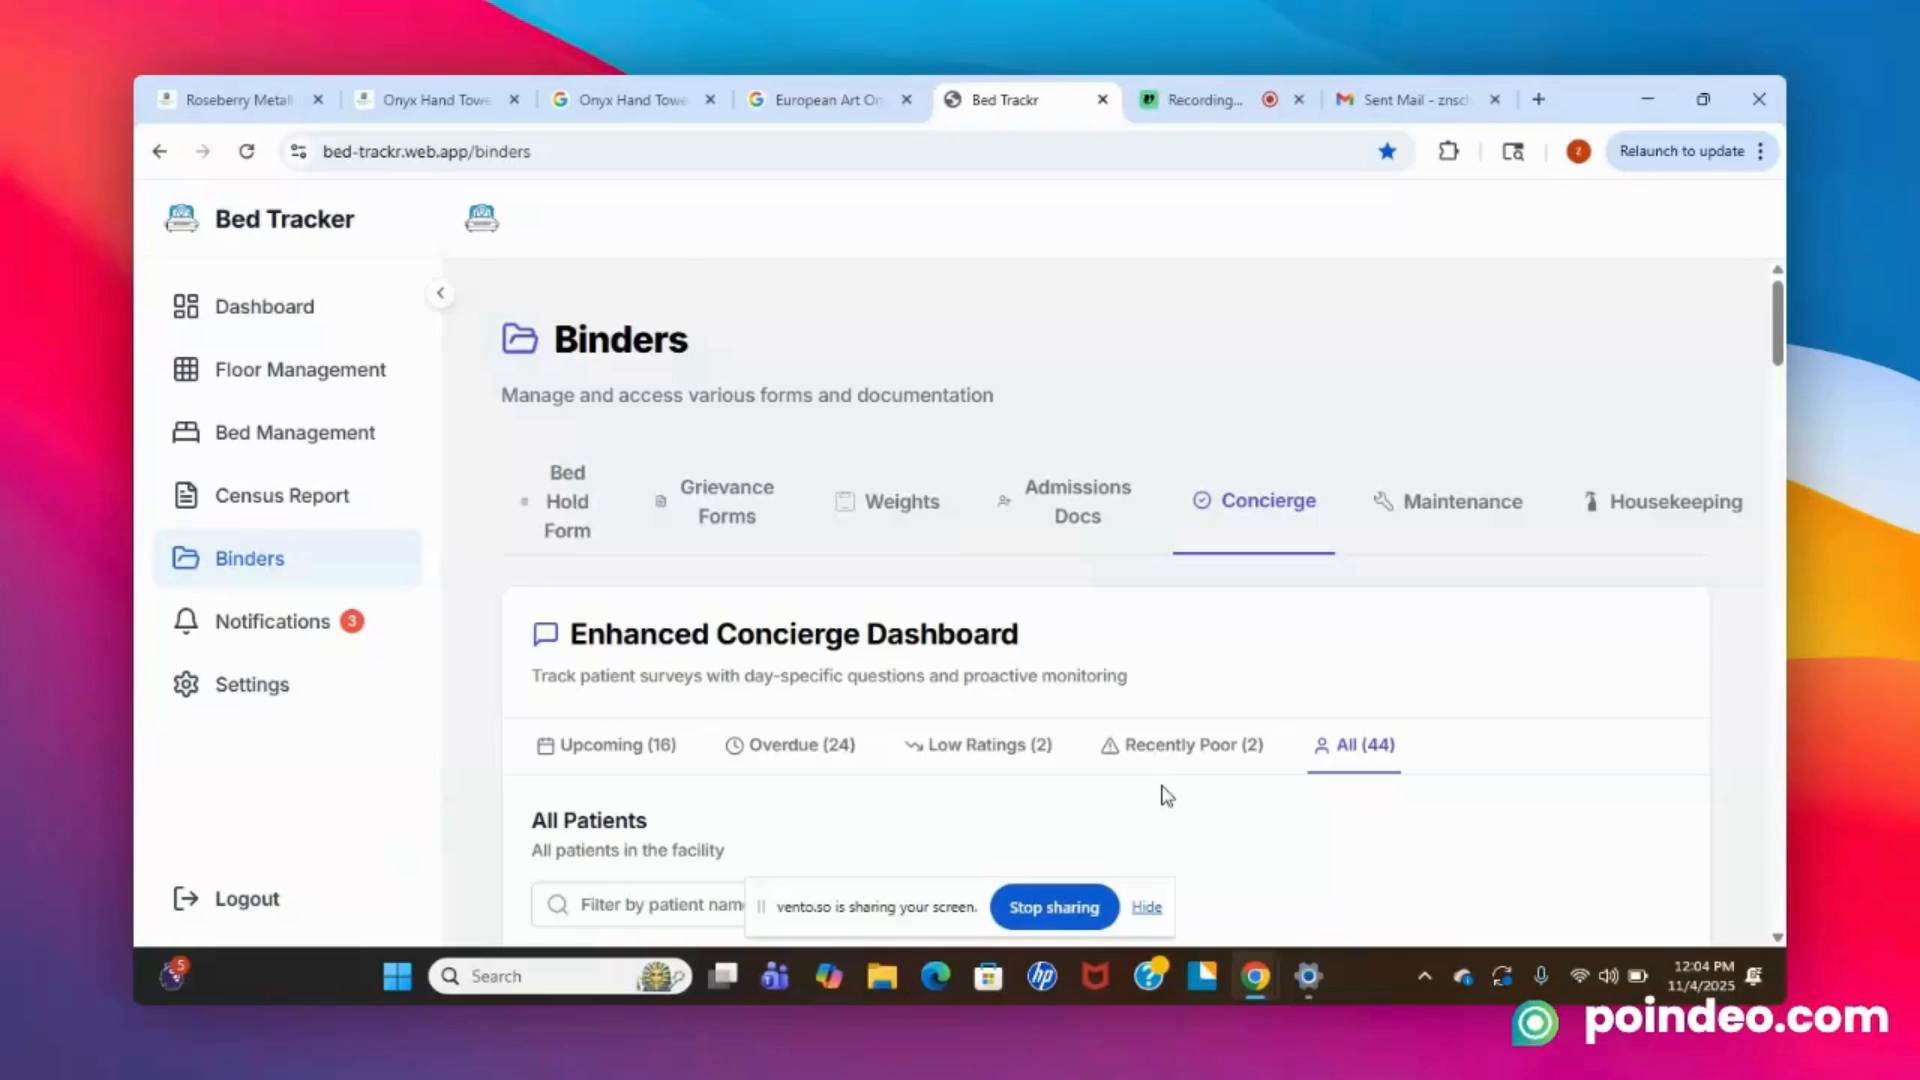Select the Overdue (24) filter
This screenshot has height=1080, width=1920.
pos(789,745)
